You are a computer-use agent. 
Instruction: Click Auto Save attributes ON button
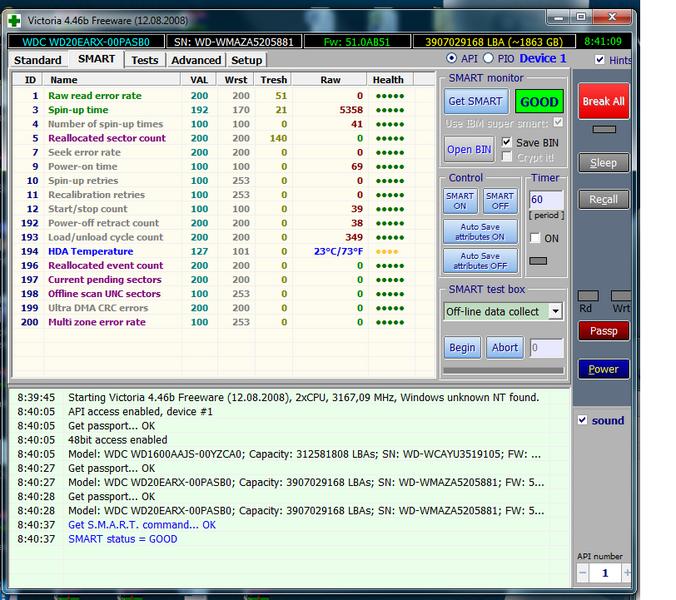[480, 232]
